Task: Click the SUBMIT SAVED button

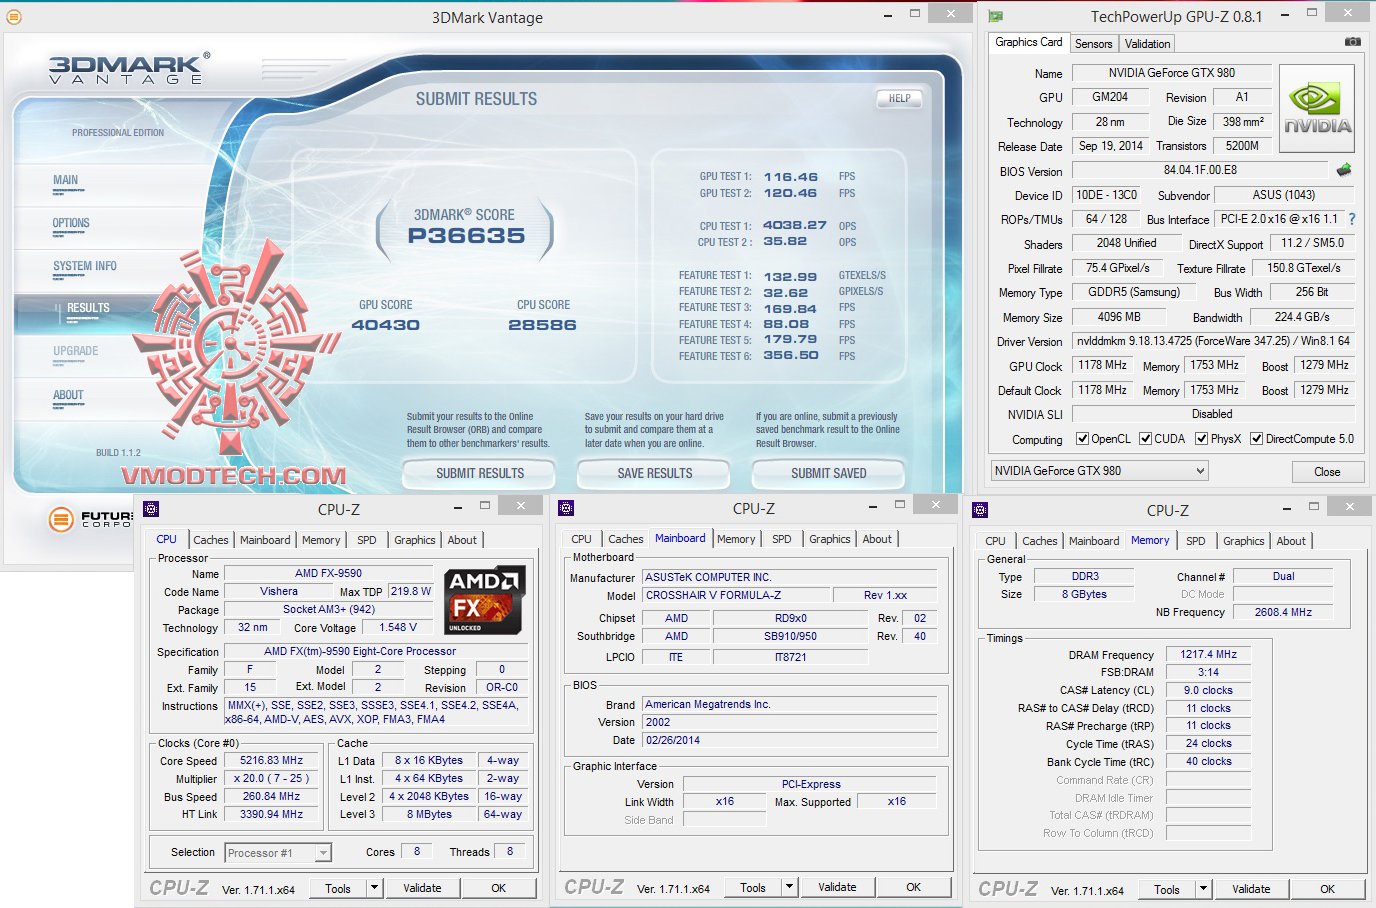Action: [x=829, y=473]
